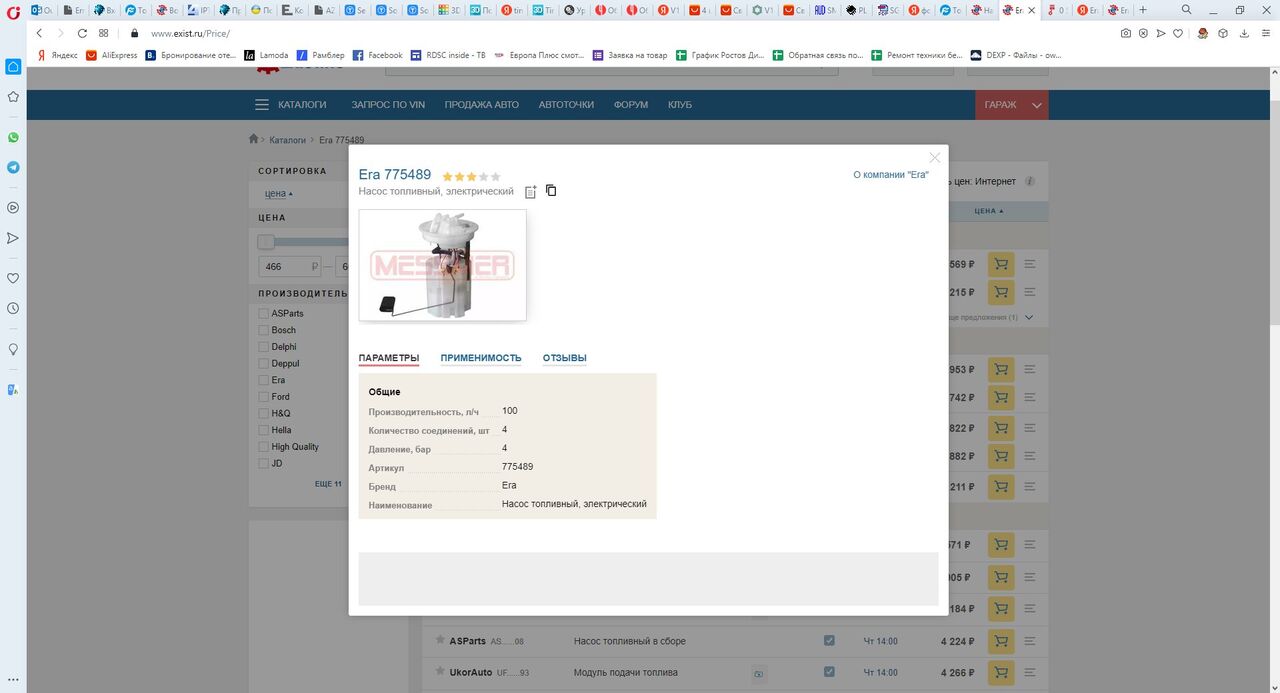The image size is (1280, 693).
Task: Open browser speed dial grid icon
Action: click(104, 33)
